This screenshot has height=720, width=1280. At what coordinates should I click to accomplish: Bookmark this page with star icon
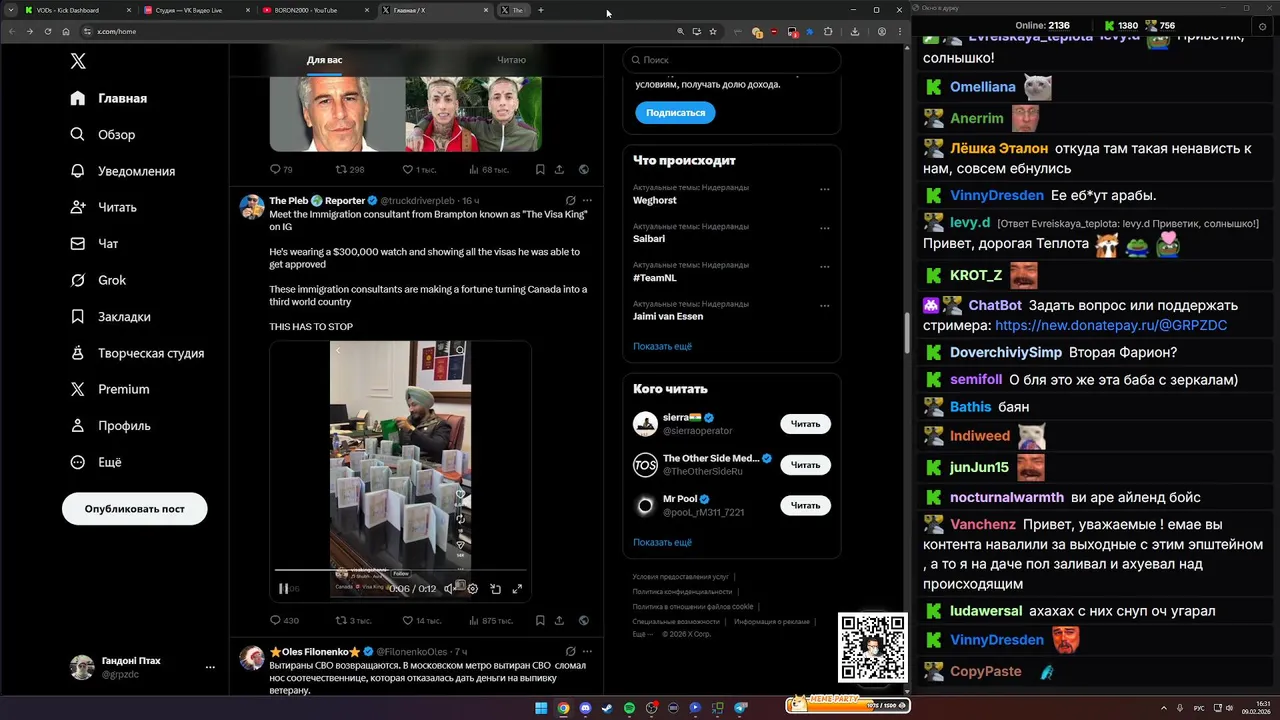click(713, 31)
